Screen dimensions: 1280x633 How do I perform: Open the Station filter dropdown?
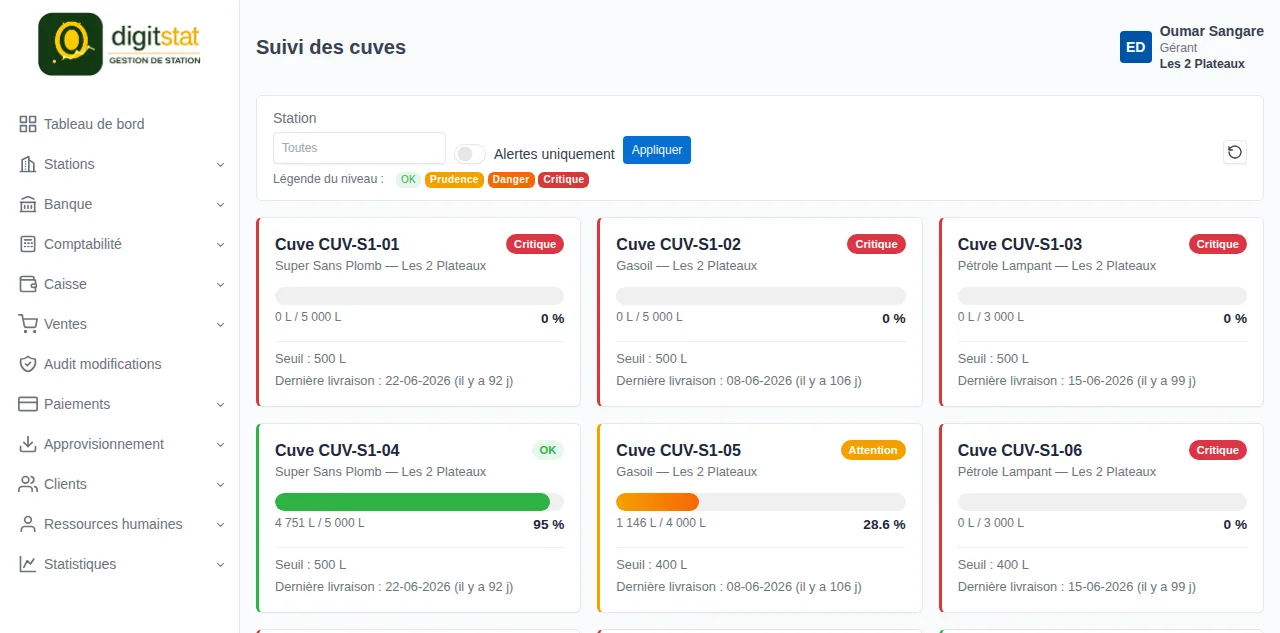[x=359, y=148]
